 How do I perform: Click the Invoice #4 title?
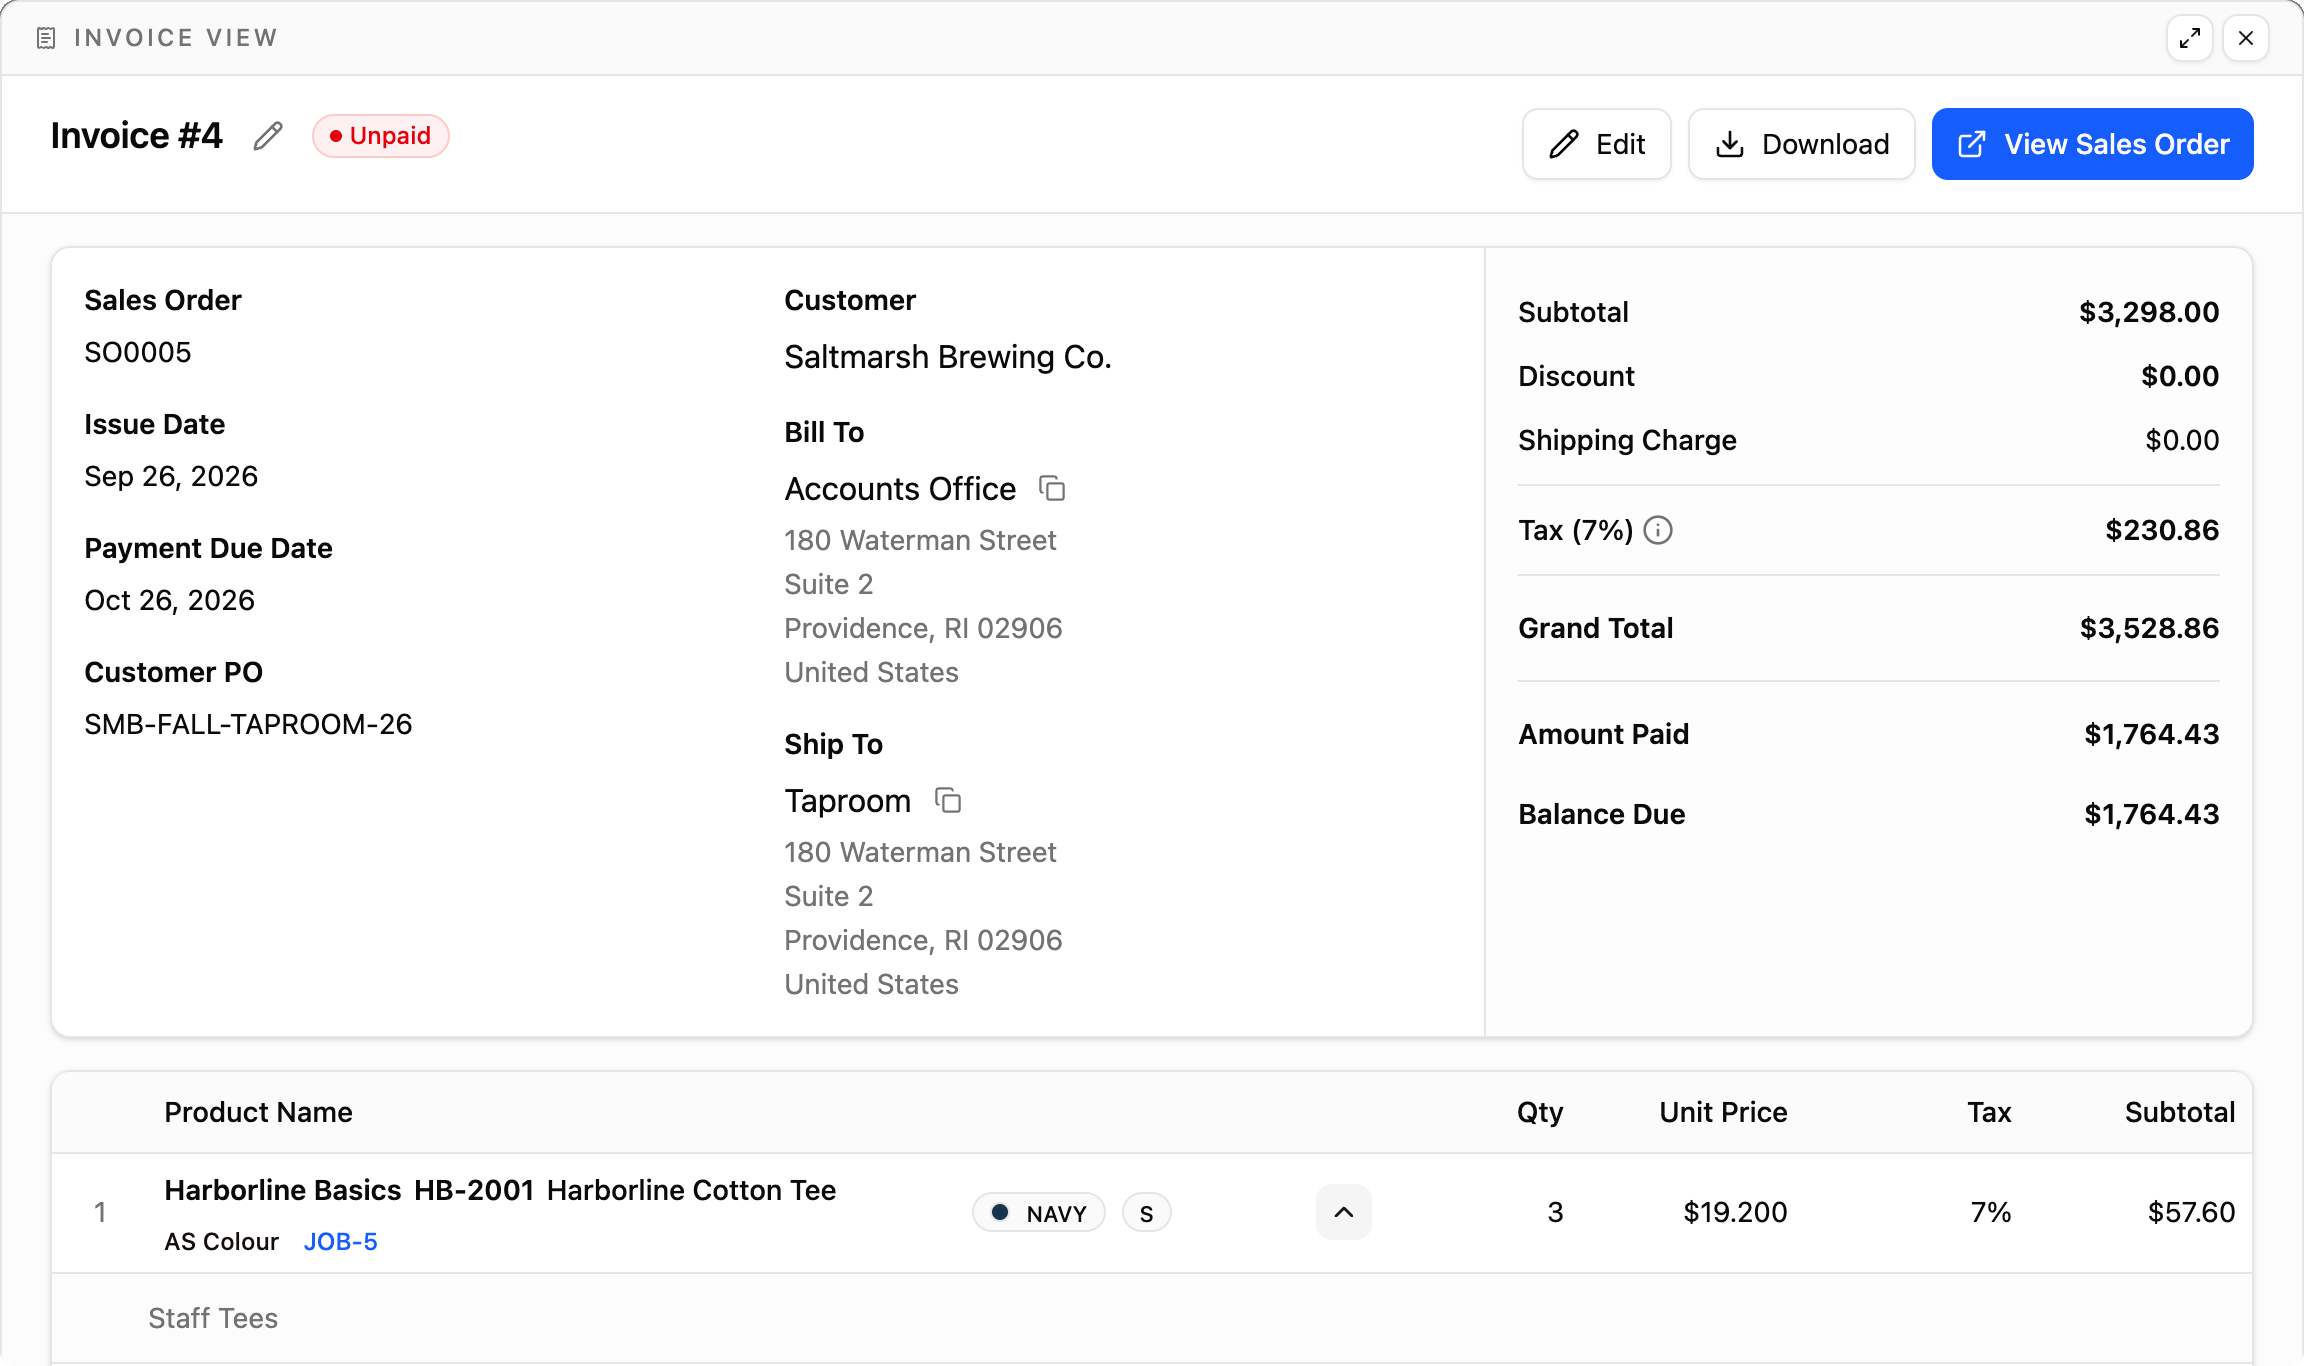[137, 136]
